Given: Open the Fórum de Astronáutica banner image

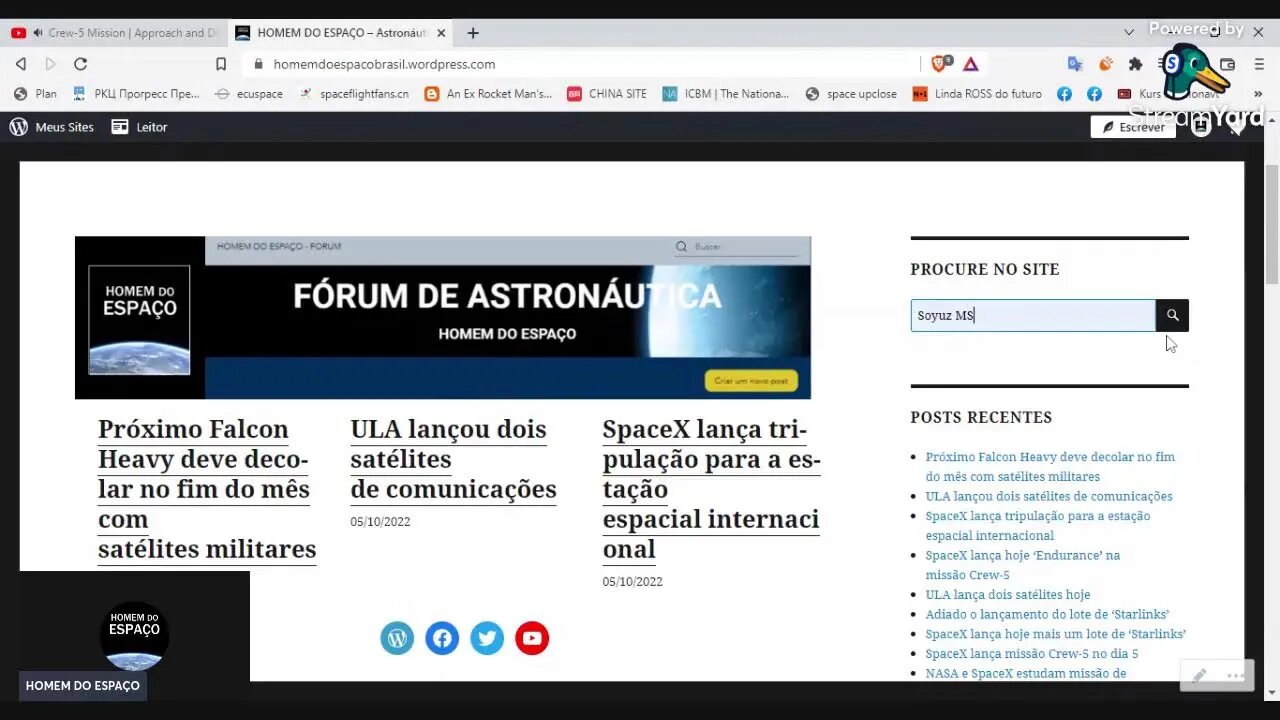Looking at the screenshot, I should coord(443,318).
